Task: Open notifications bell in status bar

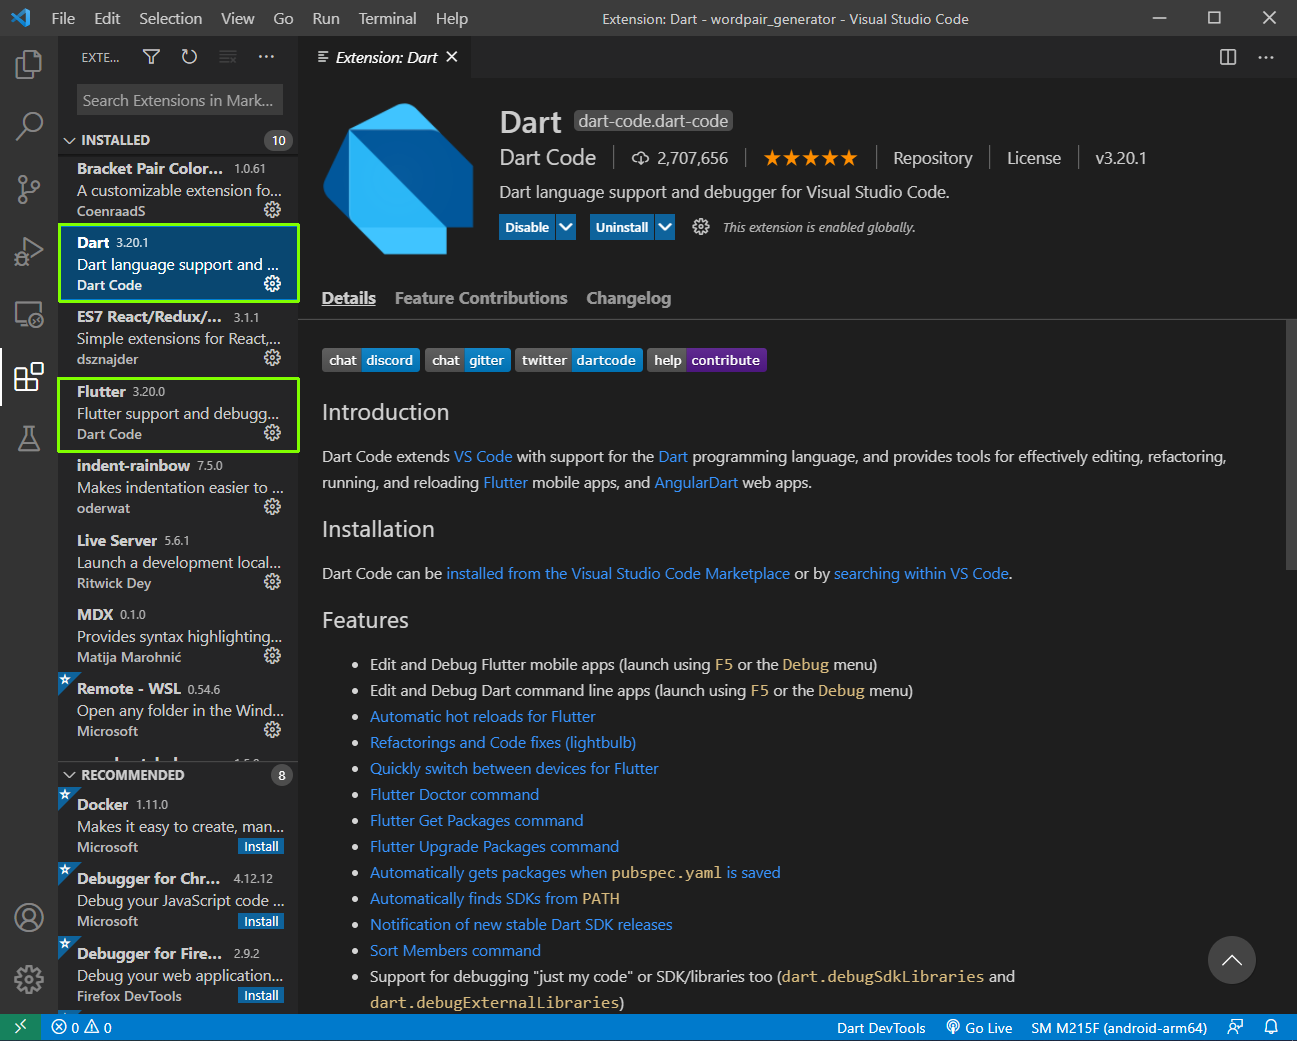Action: tap(1271, 1027)
